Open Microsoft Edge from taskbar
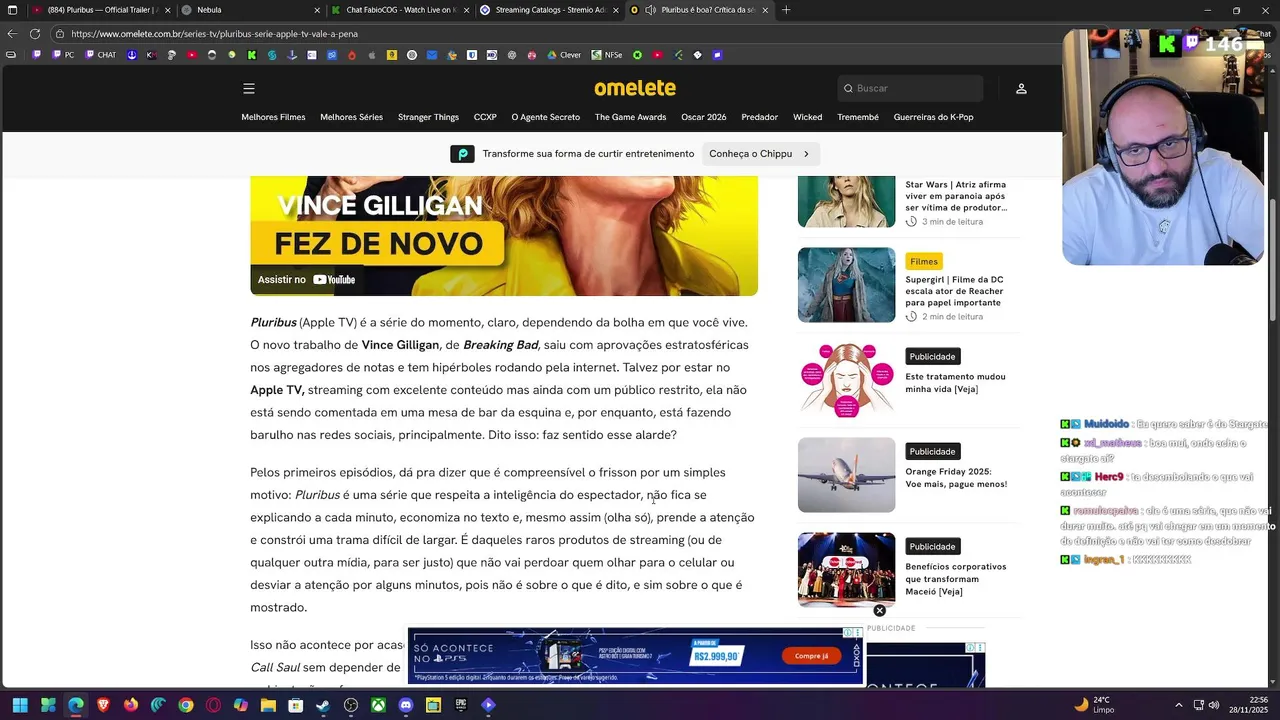The height and width of the screenshot is (720, 1280). point(75,705)
